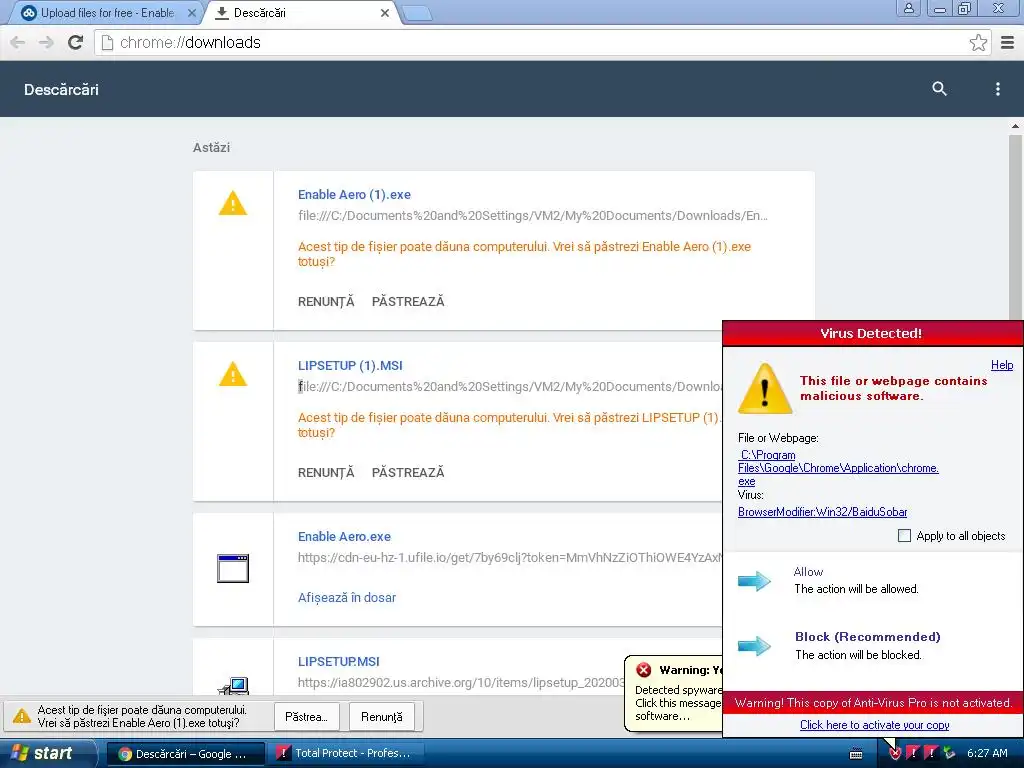Click RENUNȚĂ for Enable Aero (1).exe

point(326,301)
